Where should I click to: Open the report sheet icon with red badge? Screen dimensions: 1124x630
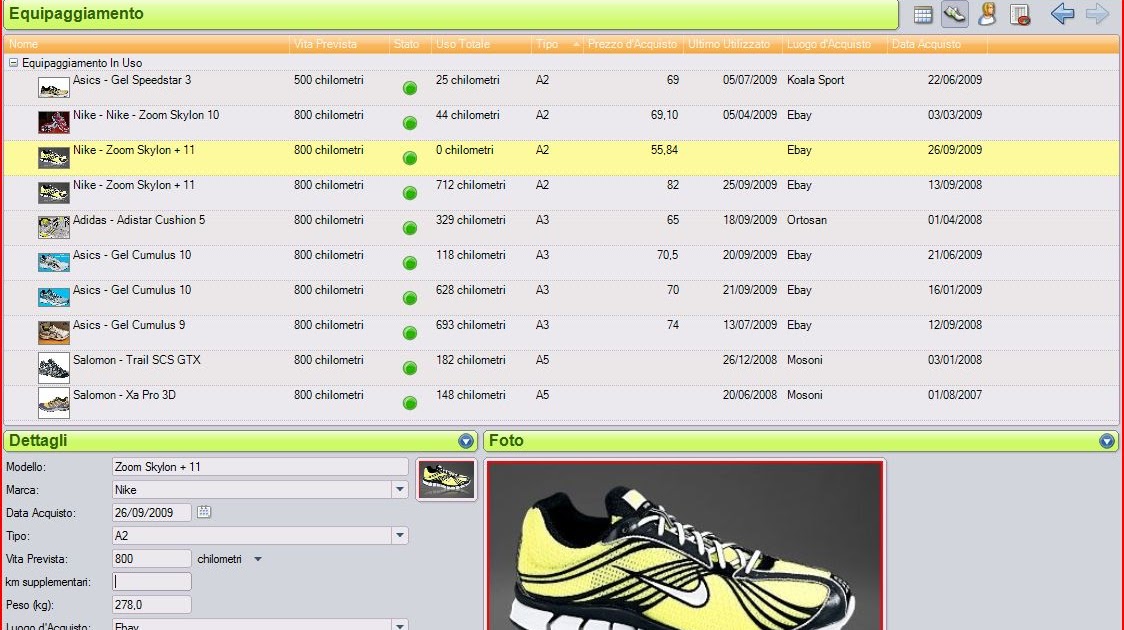(1019, 14)
